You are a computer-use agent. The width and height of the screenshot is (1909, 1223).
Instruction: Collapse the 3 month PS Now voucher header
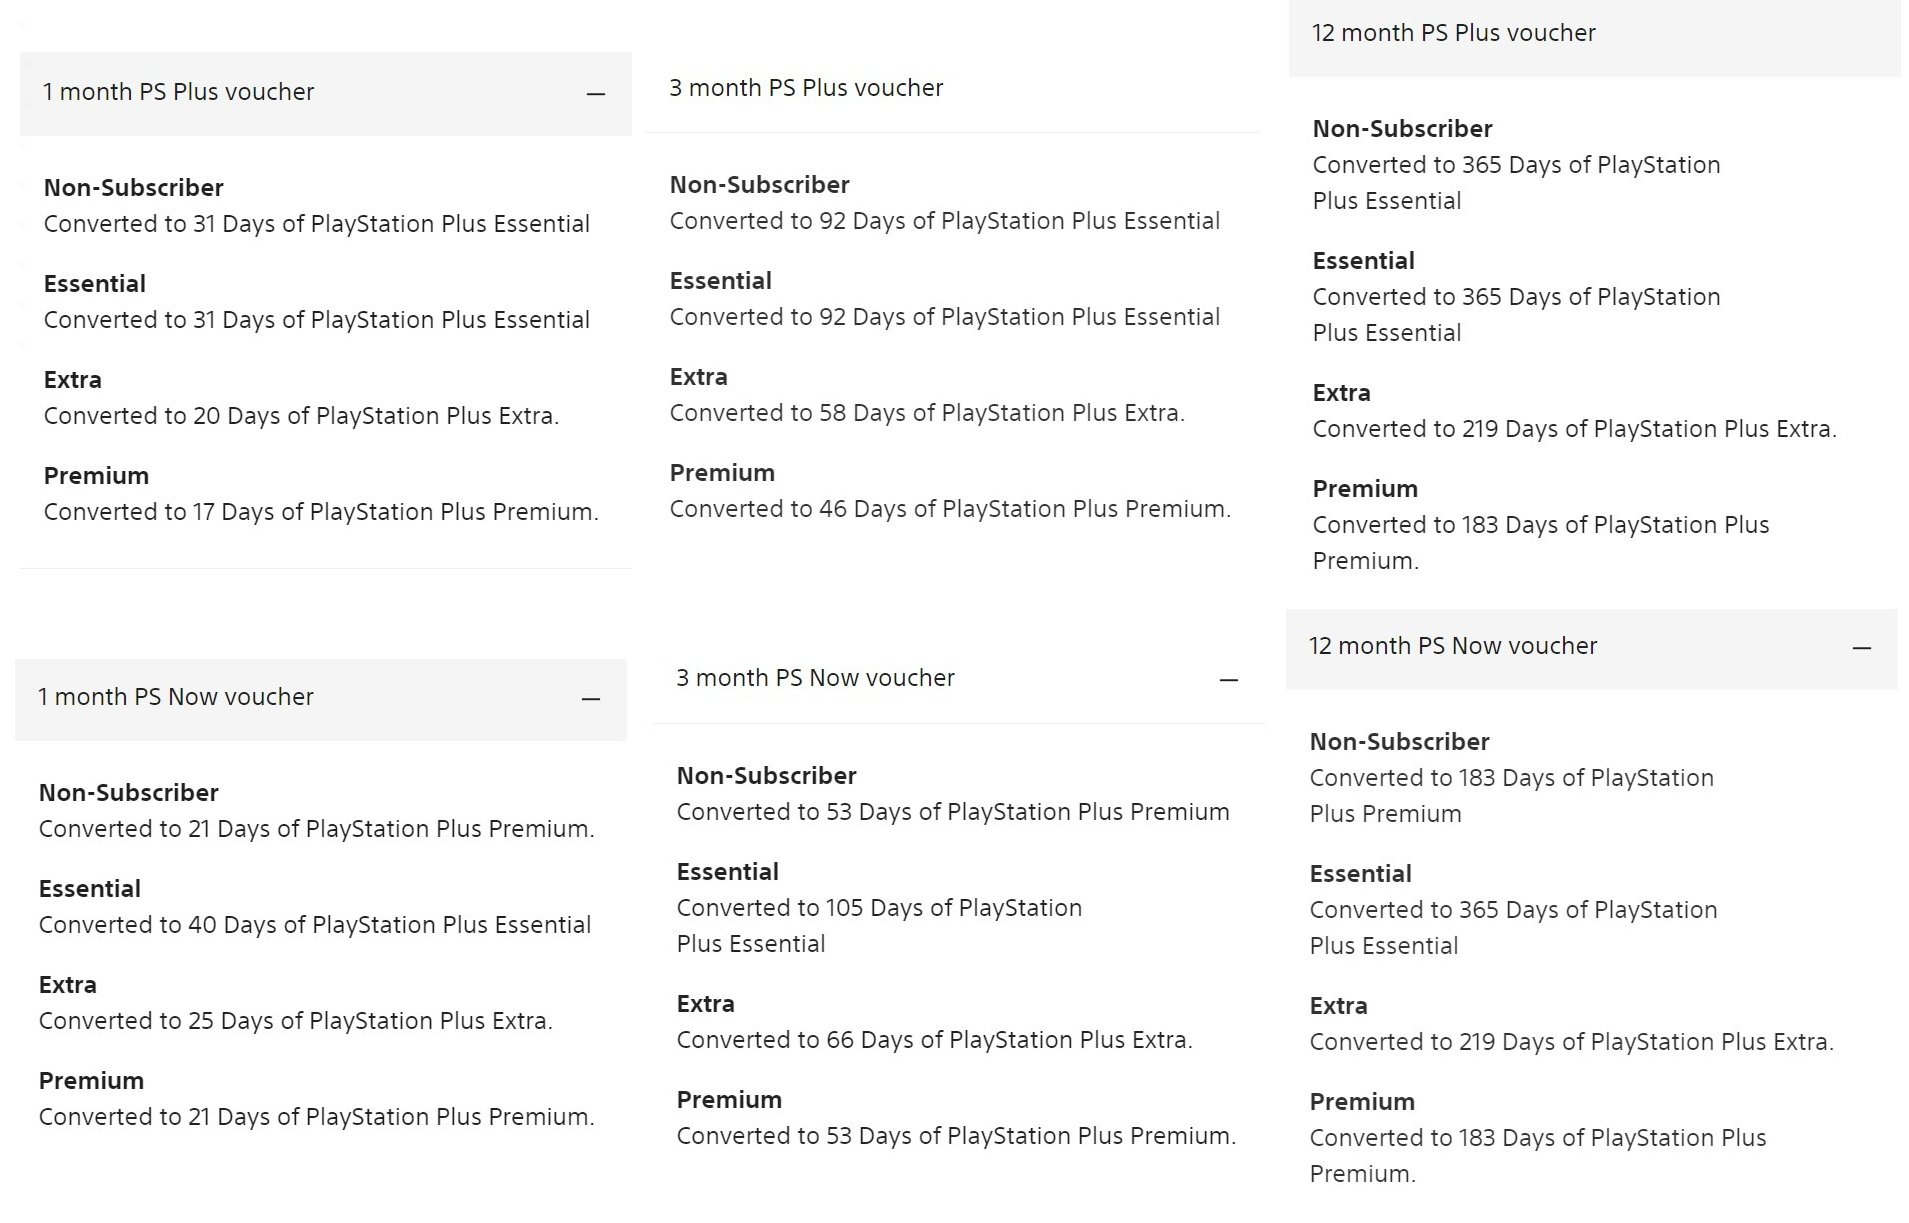(815, 678)
